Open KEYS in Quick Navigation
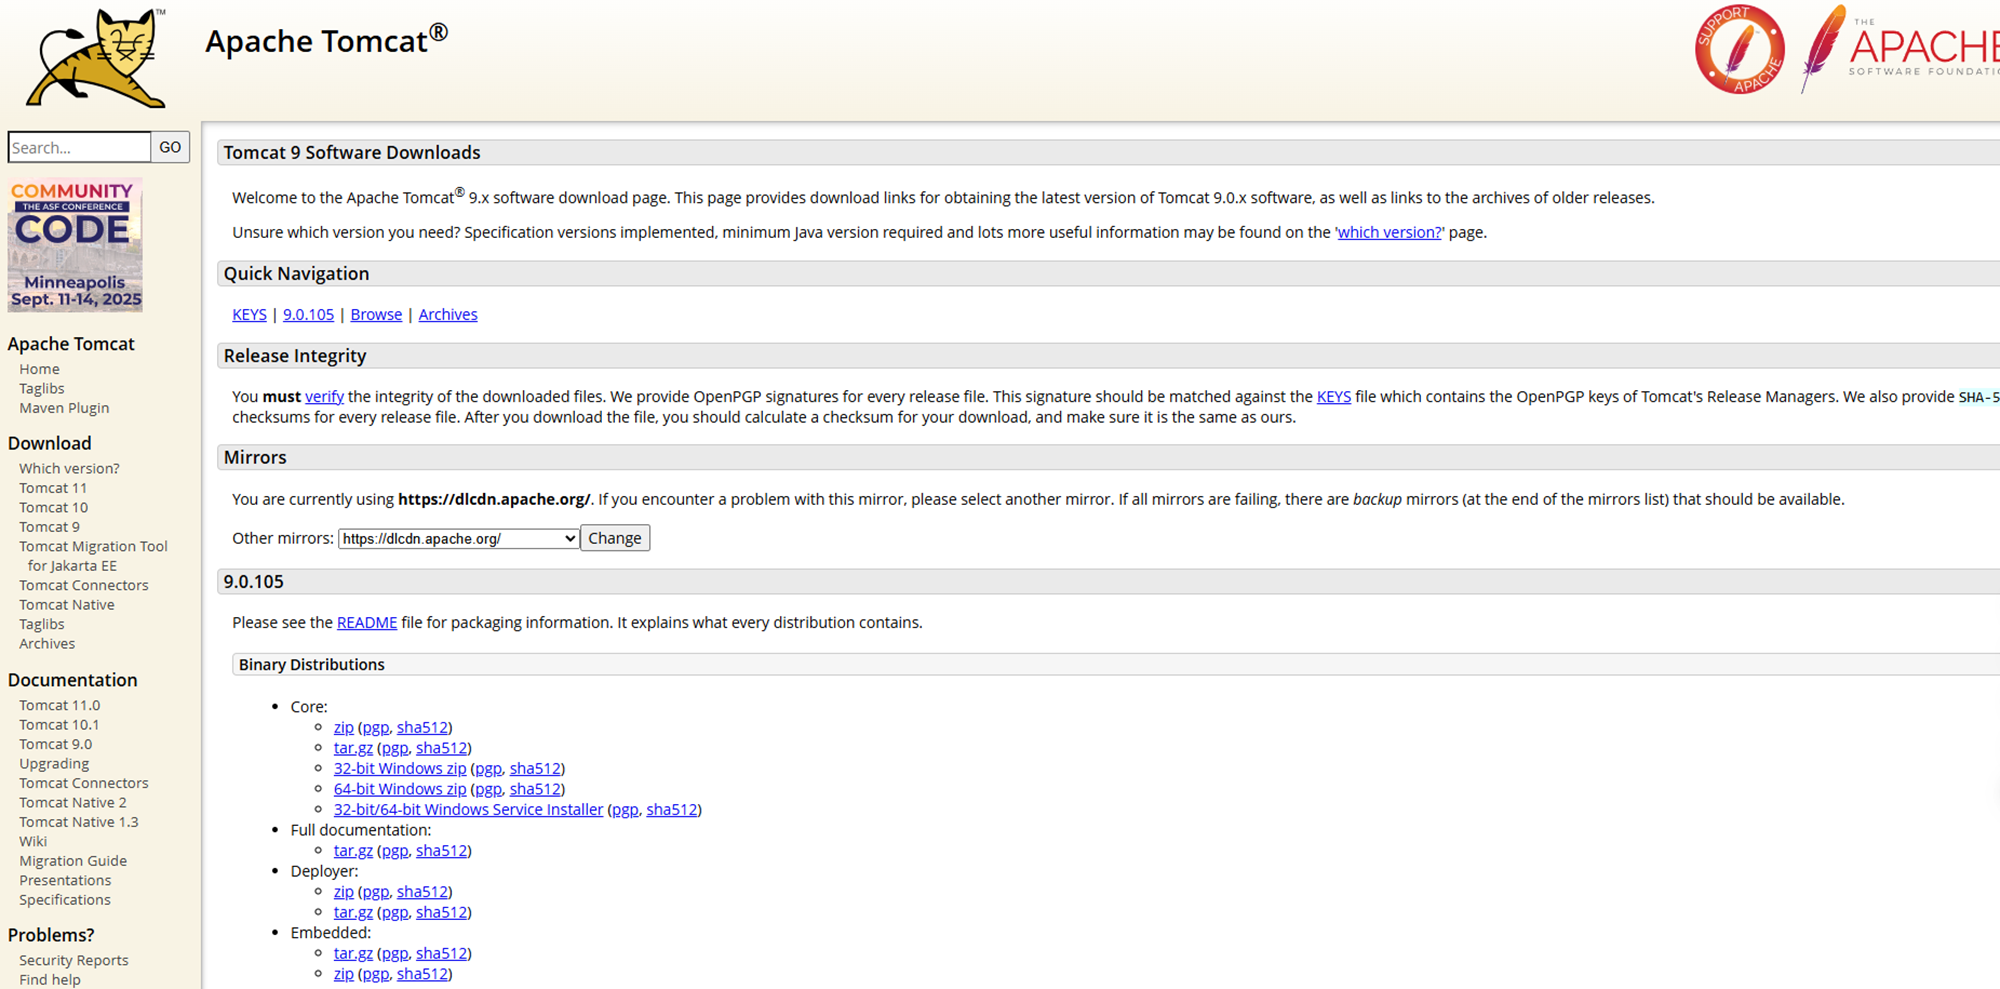 [249, 314]
